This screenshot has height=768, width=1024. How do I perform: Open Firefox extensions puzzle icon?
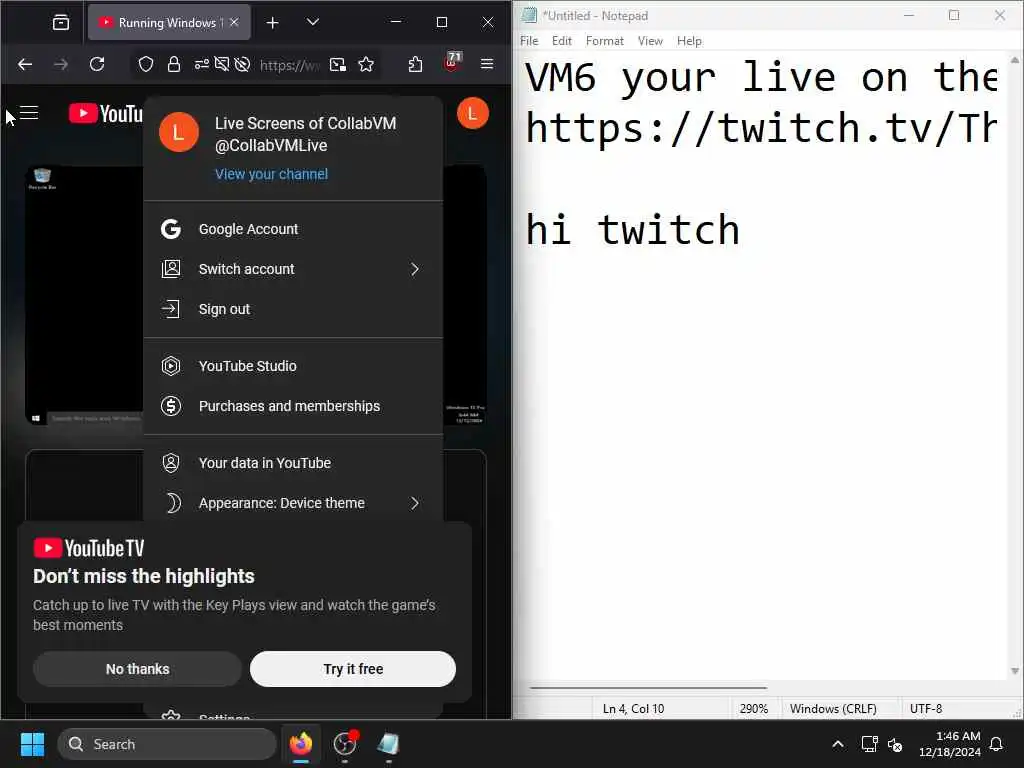coord(415,64)
